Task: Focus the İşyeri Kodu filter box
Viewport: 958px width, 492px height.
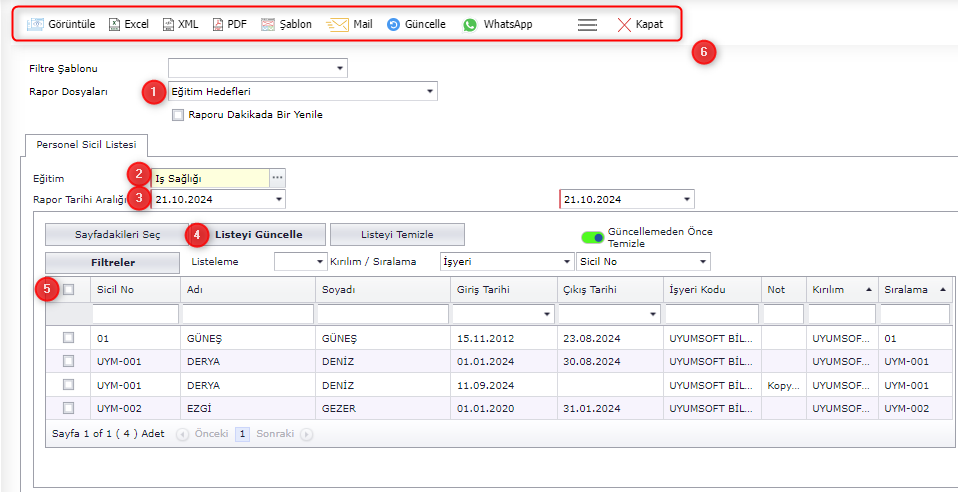Action: (712, 314)
